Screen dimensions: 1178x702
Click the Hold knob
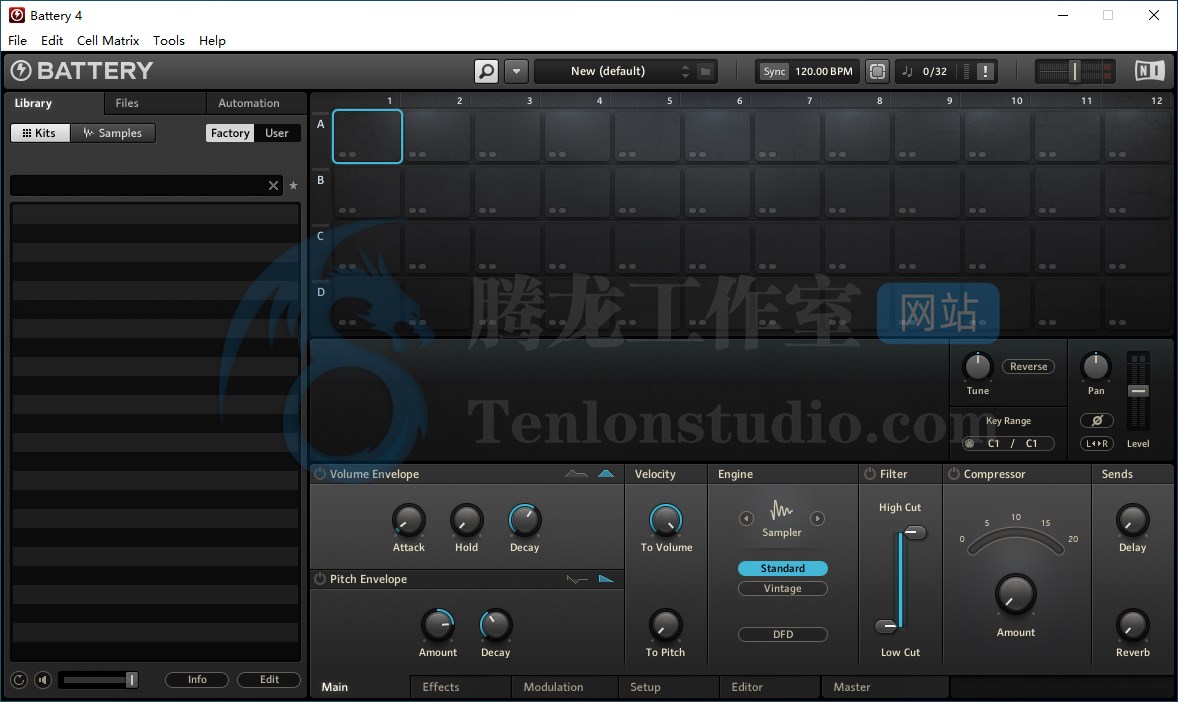467,520
